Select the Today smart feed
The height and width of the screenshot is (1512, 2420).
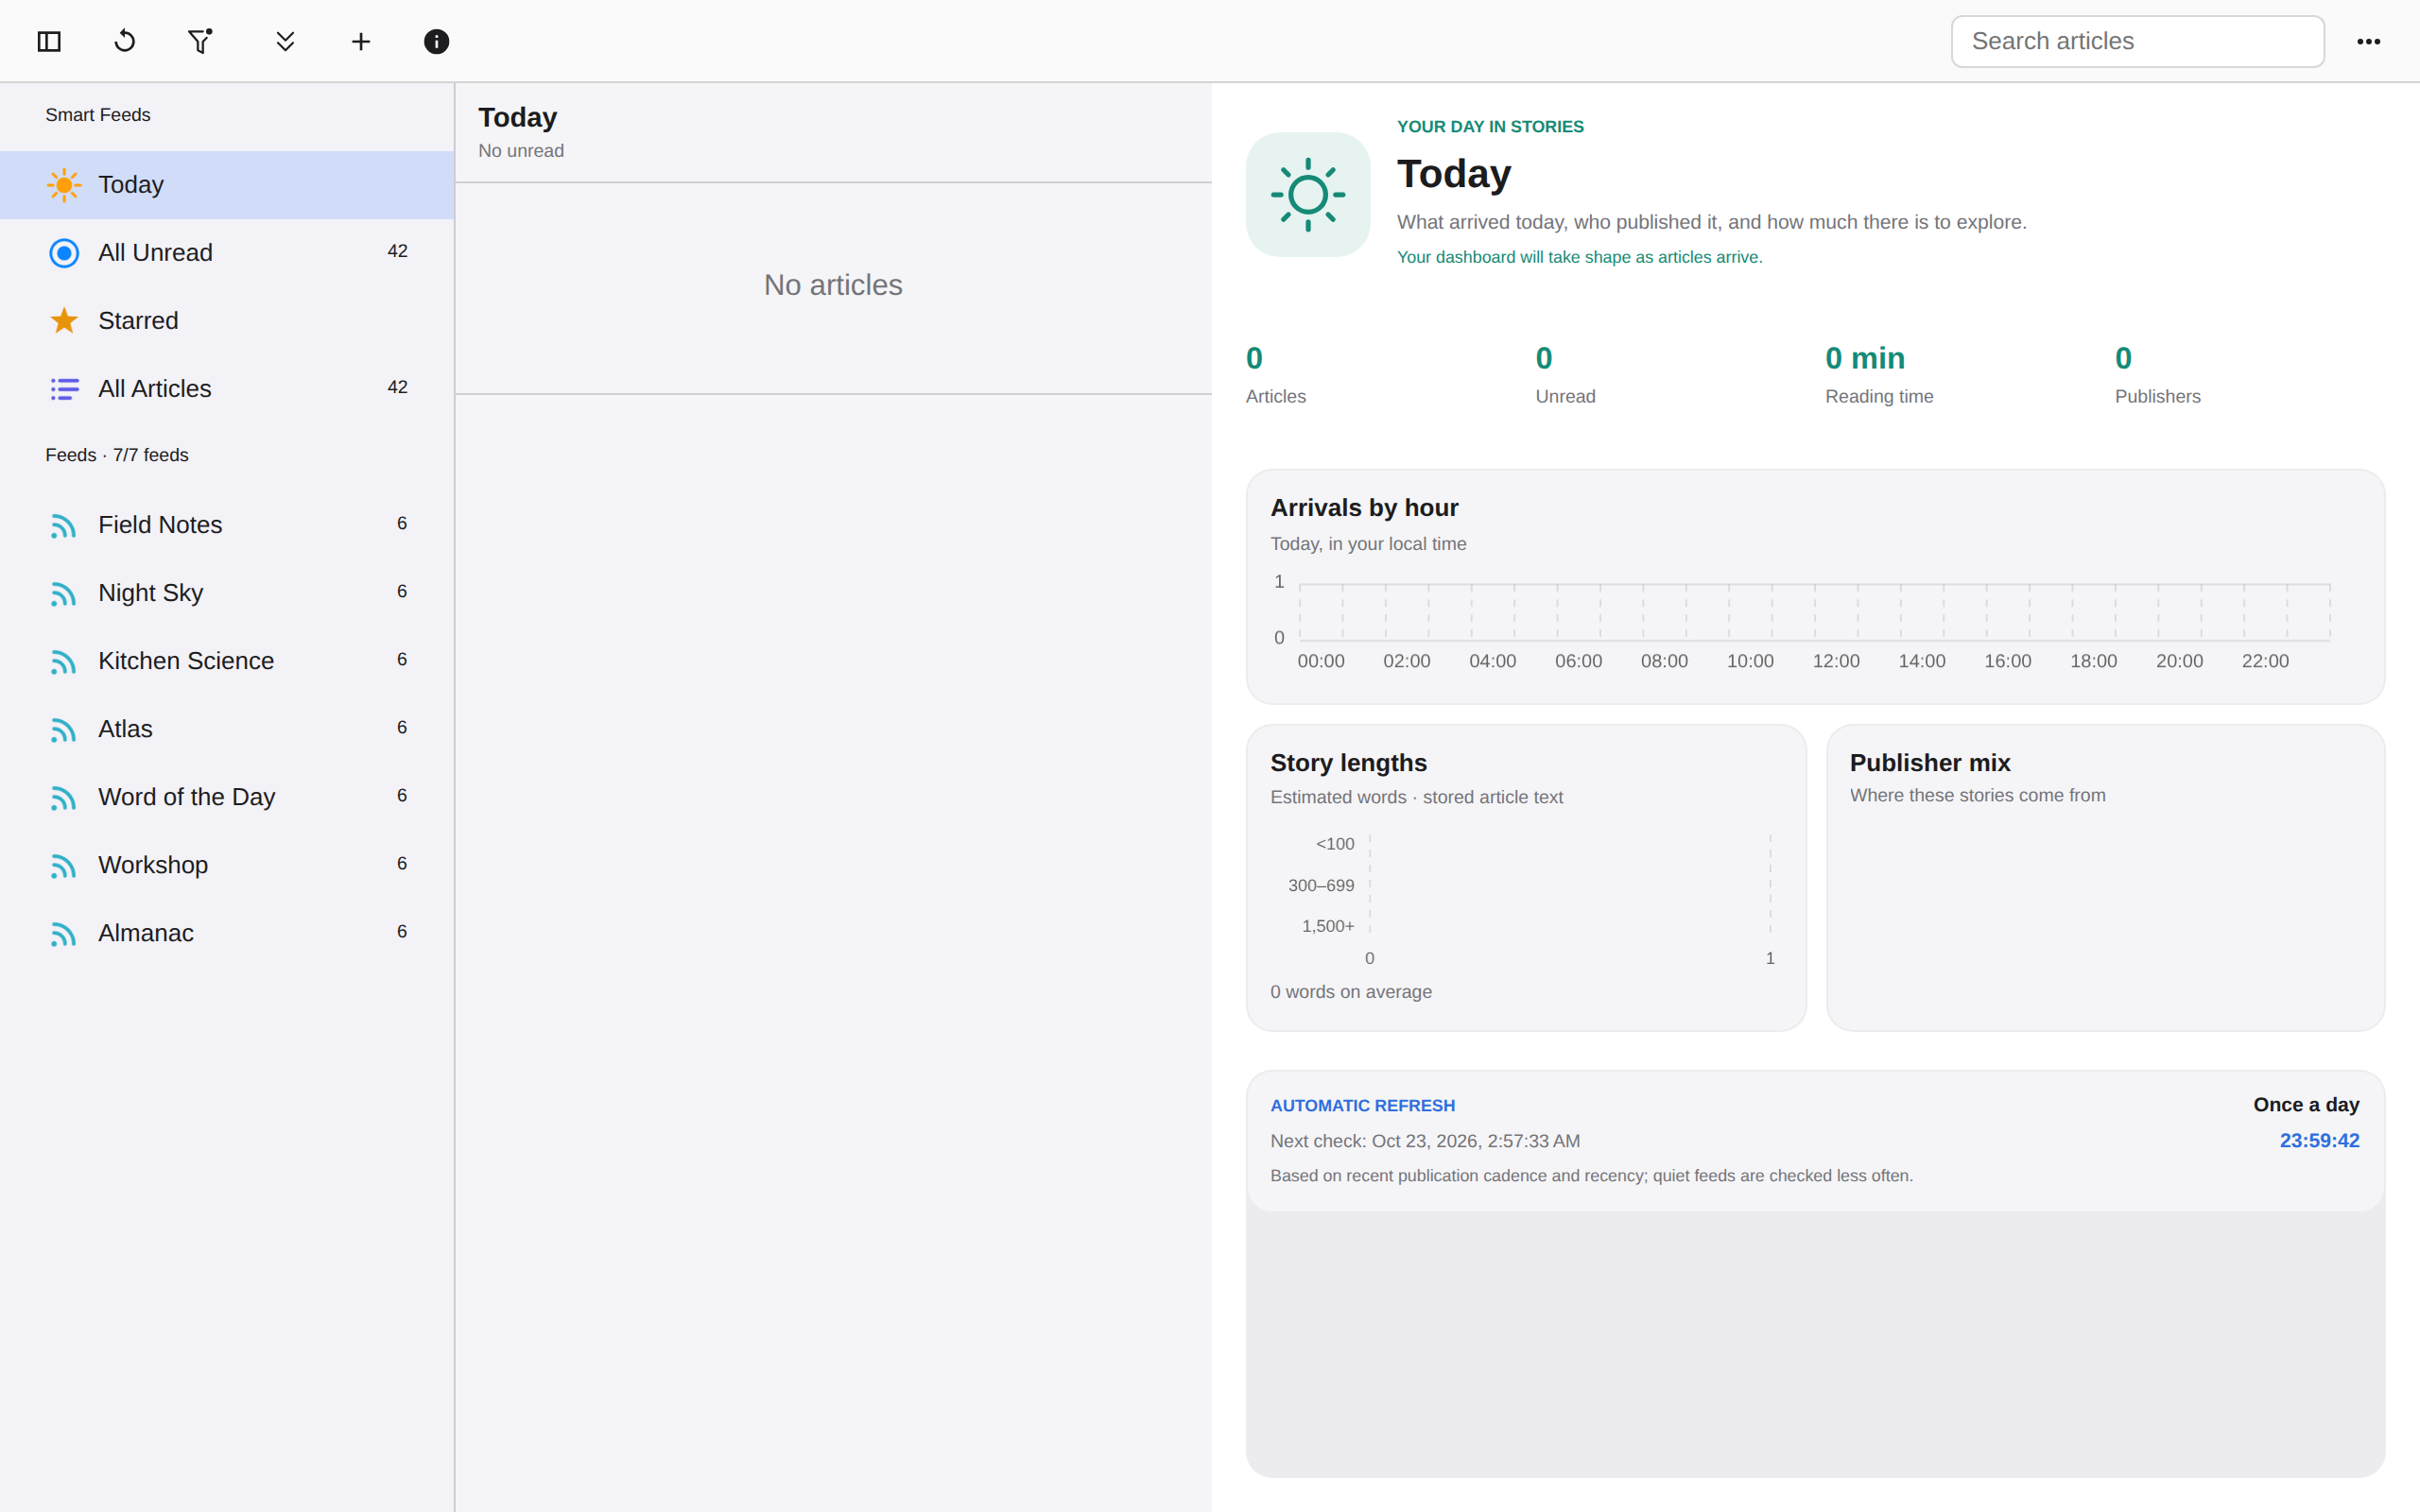coord(227,185)
